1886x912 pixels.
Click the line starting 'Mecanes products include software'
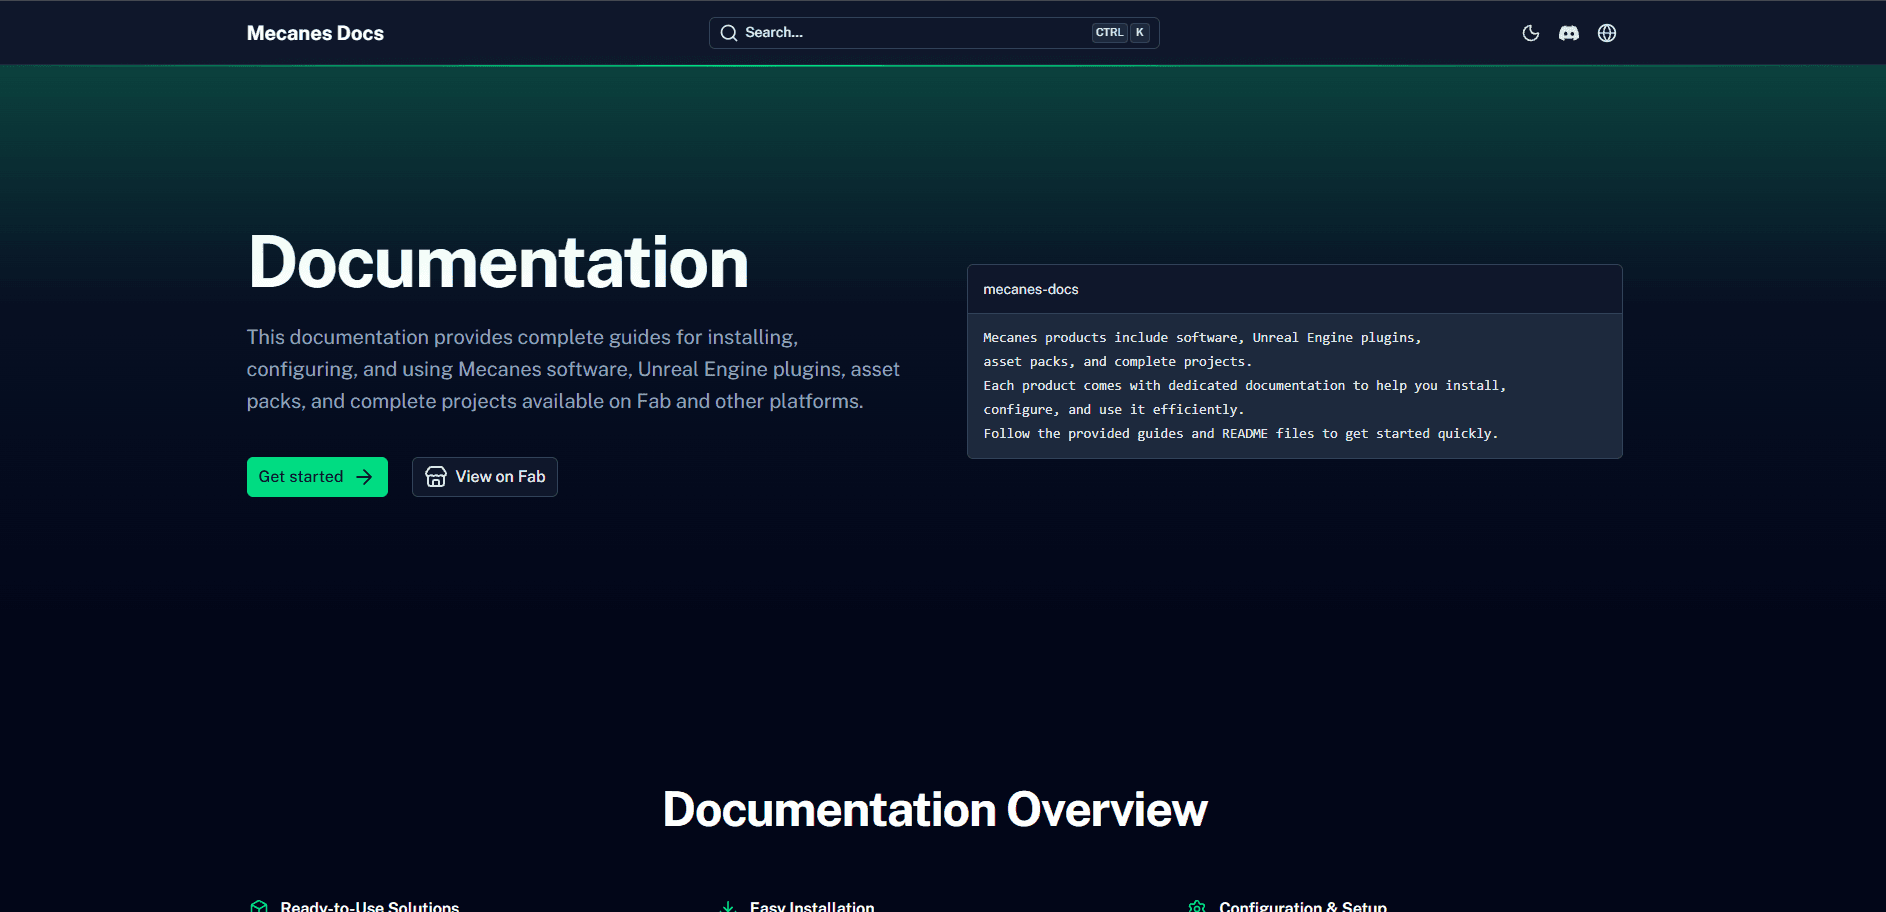1202,337
